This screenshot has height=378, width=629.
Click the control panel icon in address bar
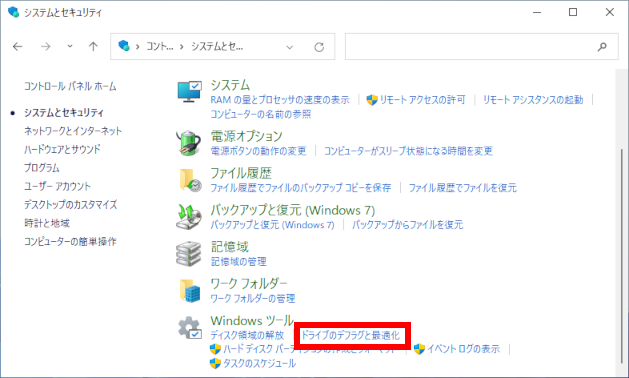pos(124,46)
